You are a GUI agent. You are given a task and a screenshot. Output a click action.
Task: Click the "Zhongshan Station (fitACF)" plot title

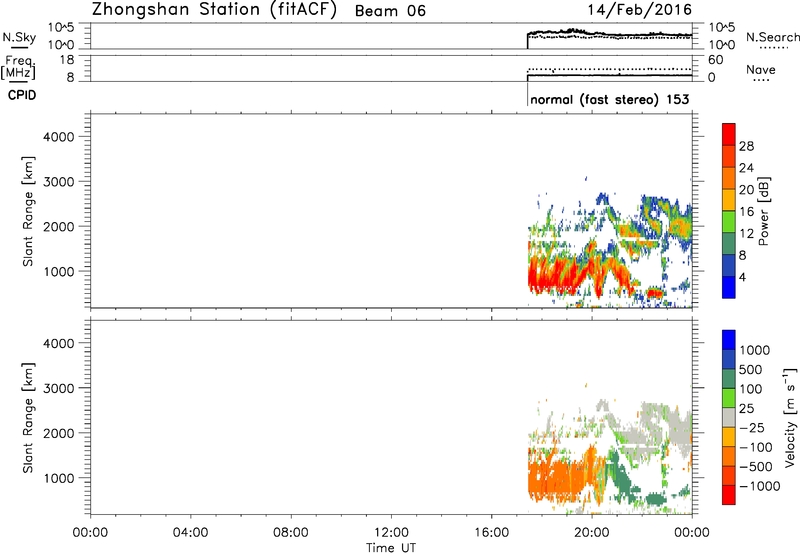(x=214, y=10)
